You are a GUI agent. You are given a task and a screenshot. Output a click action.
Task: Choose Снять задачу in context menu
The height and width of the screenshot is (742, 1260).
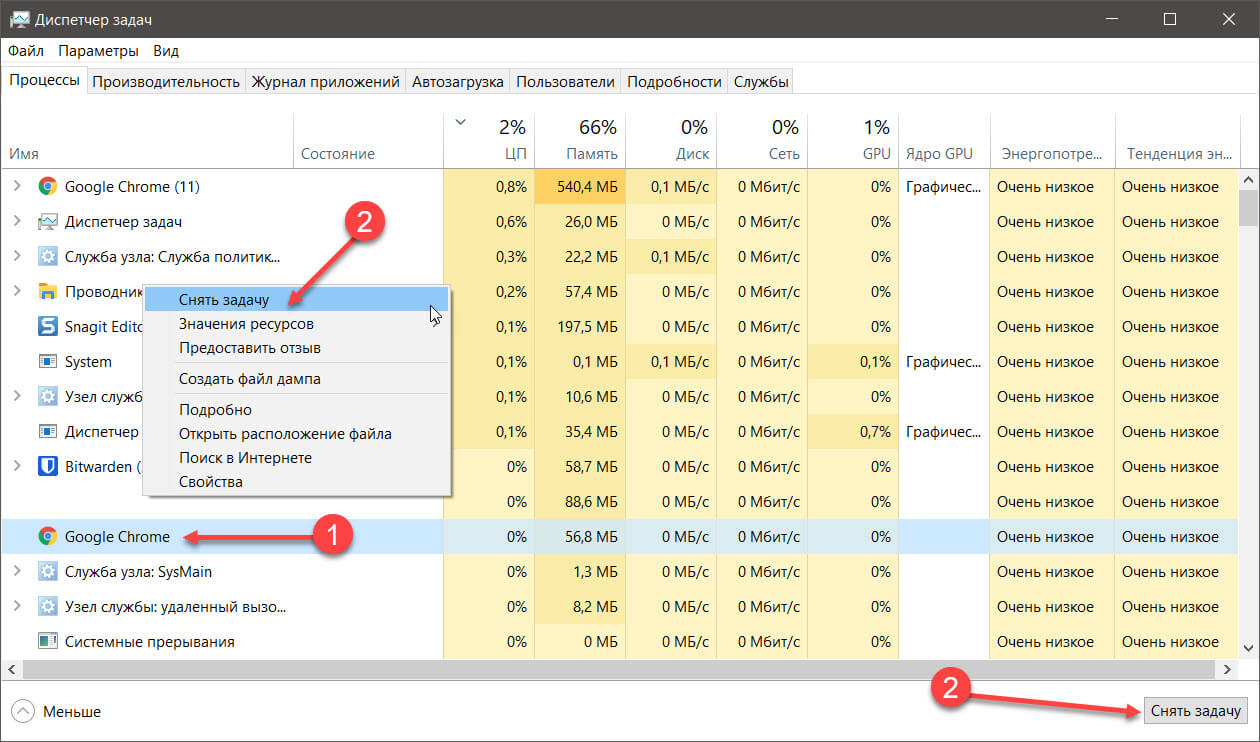[223, 300]
